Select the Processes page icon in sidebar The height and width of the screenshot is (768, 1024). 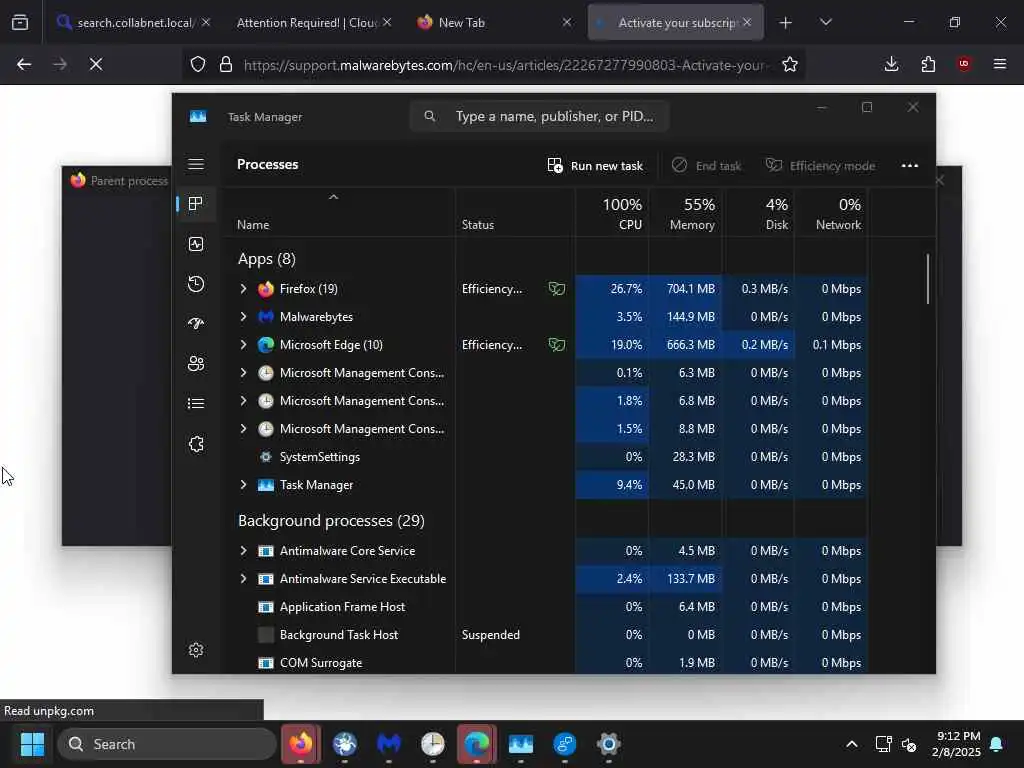(195, 204)
